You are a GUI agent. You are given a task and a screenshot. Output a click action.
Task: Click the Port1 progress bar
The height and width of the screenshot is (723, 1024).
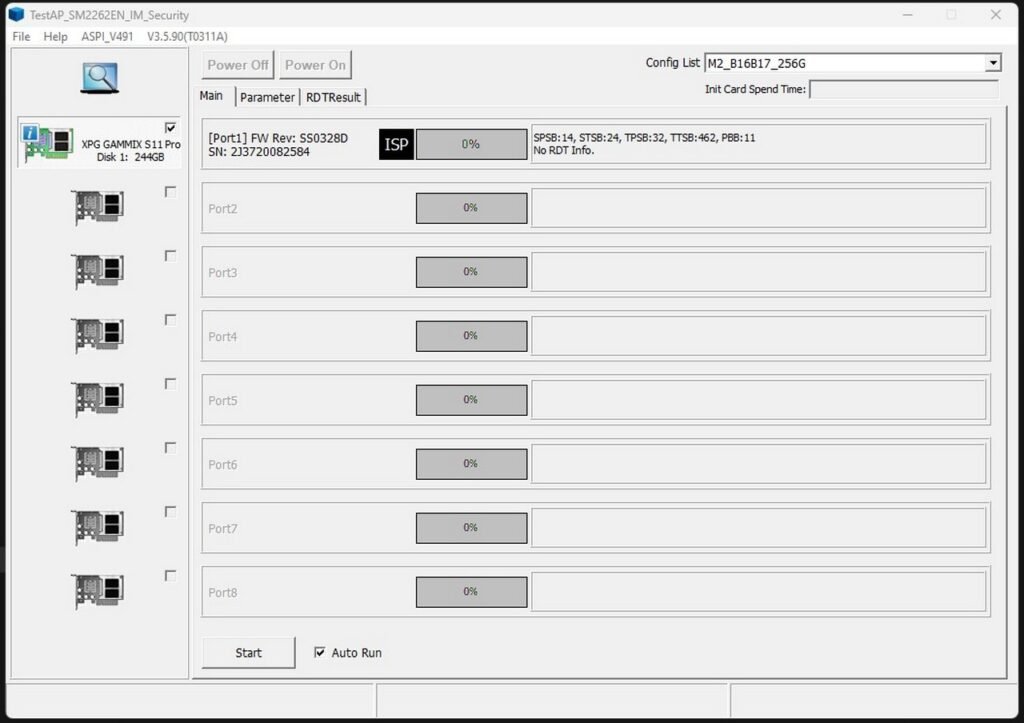(x=471, y=144)
